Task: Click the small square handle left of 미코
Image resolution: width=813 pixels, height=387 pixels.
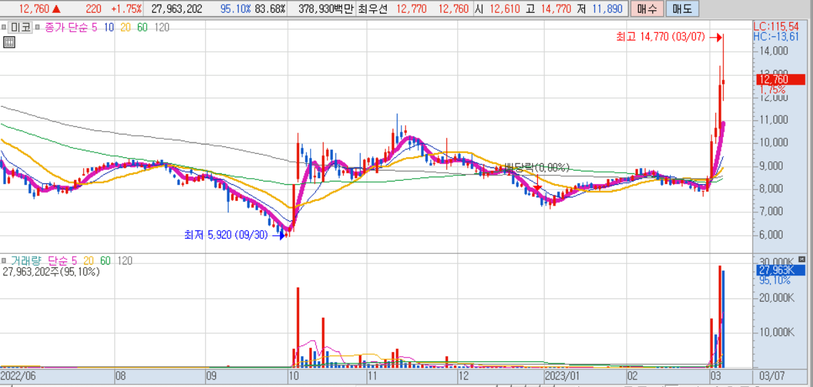Action: [3, 27]
